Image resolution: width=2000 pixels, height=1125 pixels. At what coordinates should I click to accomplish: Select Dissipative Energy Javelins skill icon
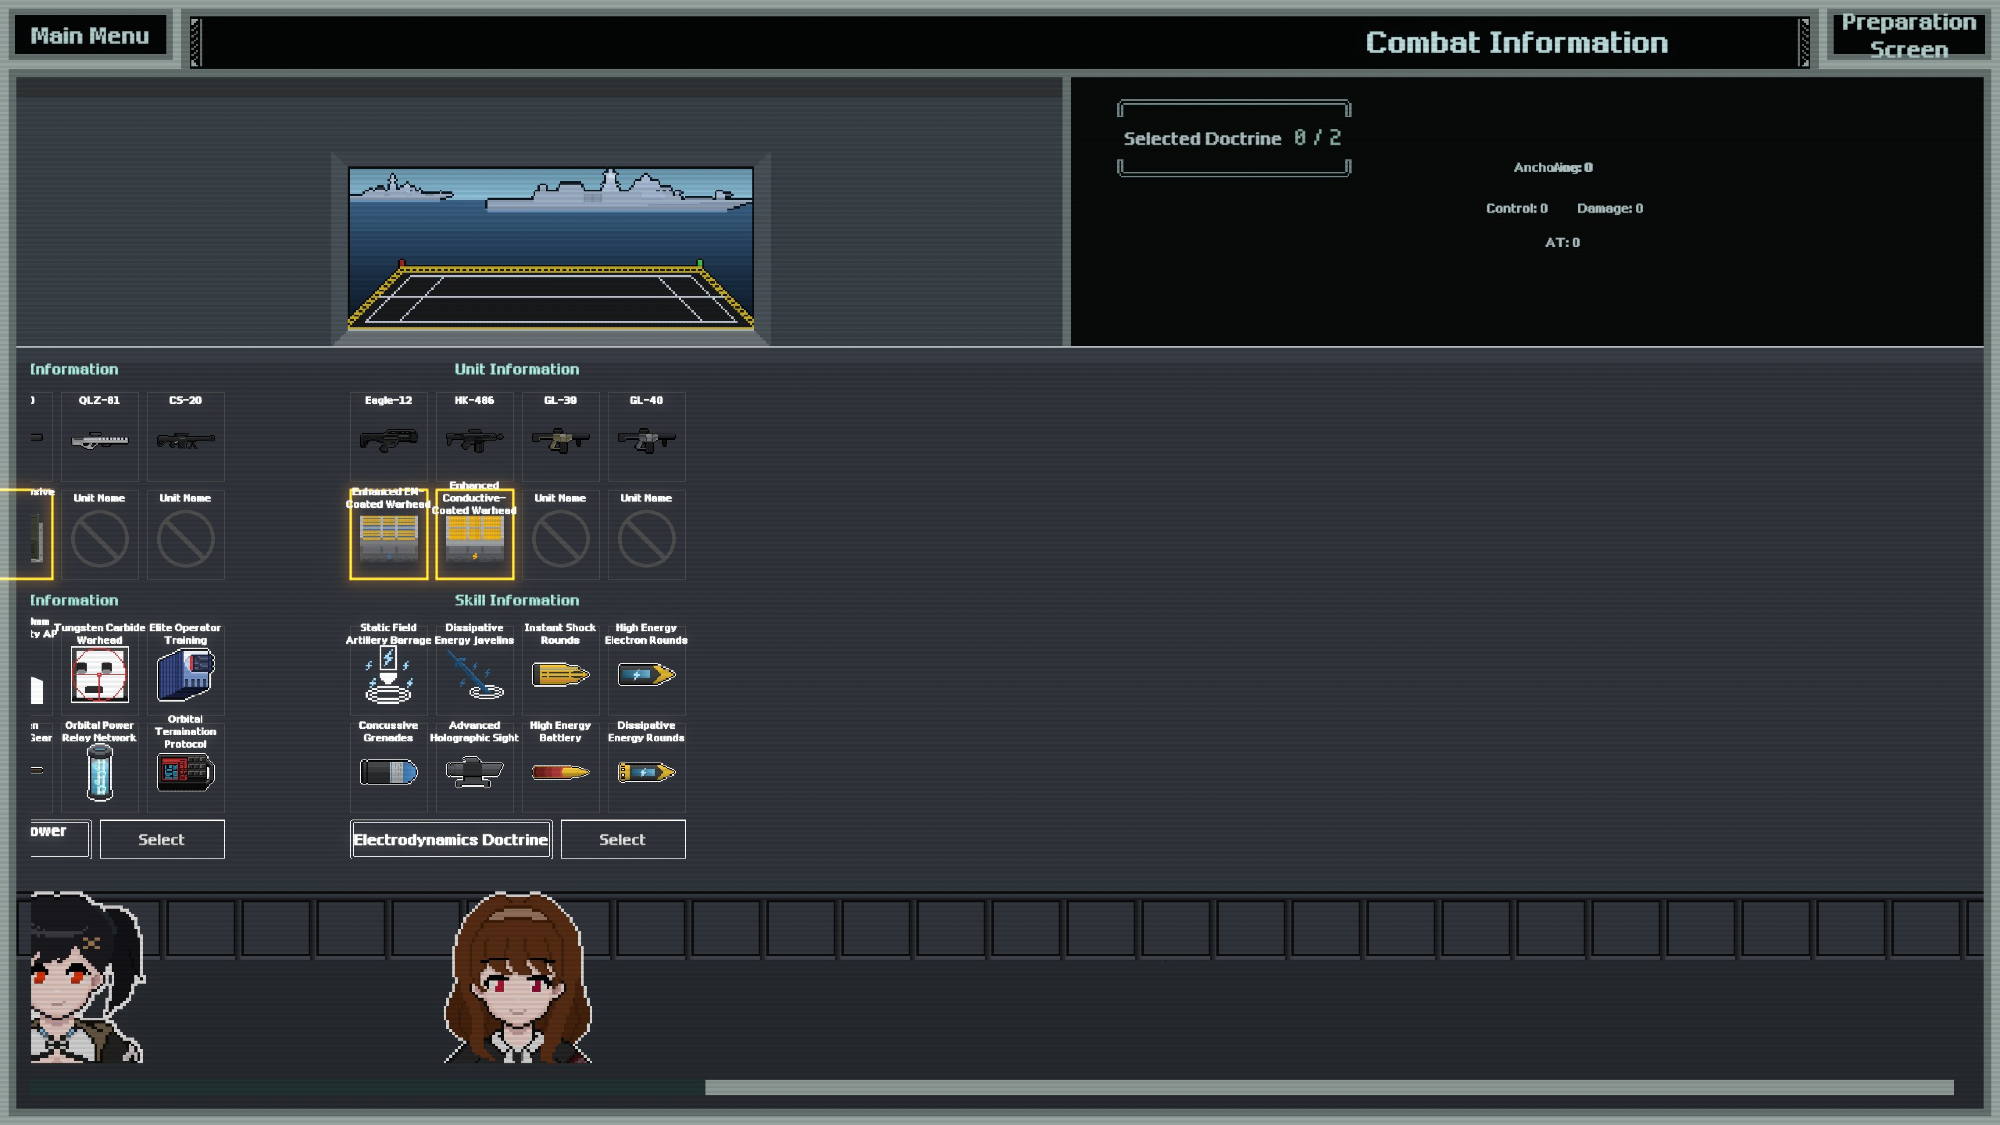[474, 674]
